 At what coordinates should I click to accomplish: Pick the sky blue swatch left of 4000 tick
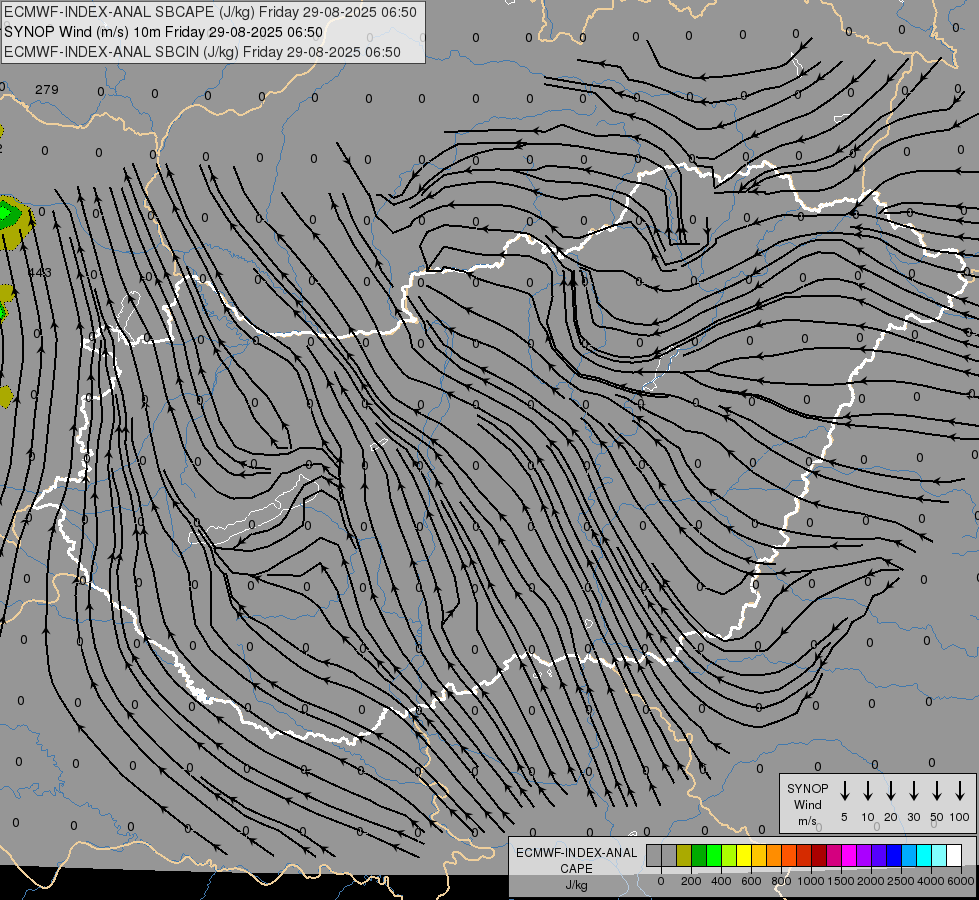(x=908, y=855)
